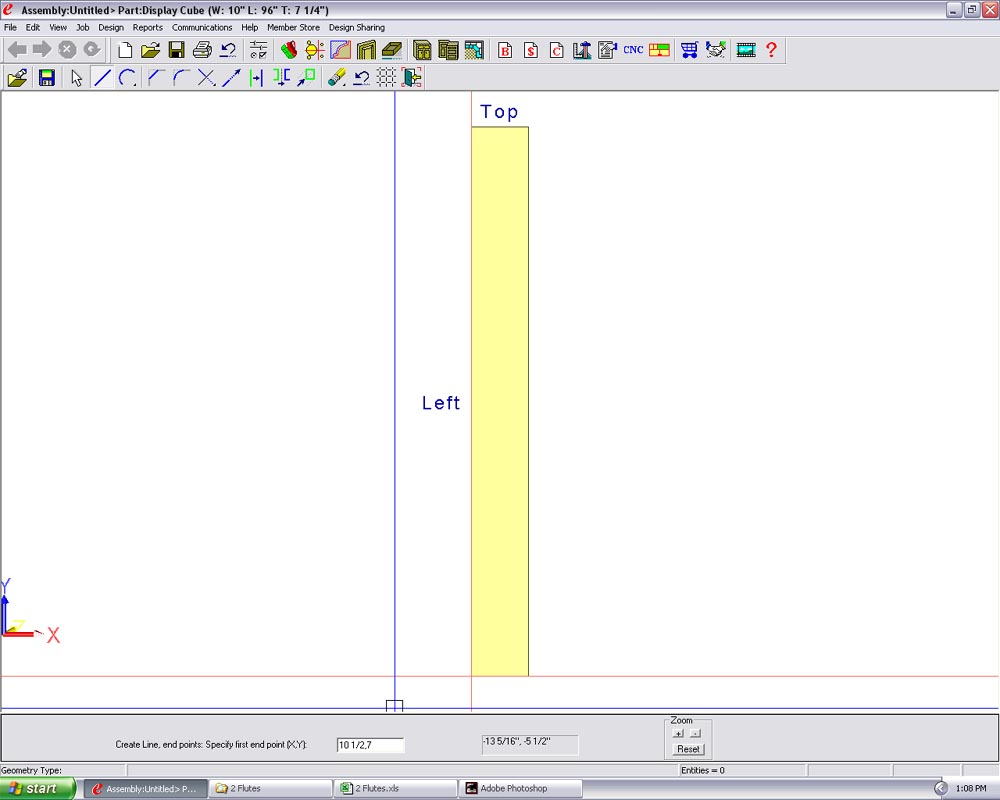This screenshot has height=800, width=1000.
Task: Click the red question mark help icon
Action: (772, 50)
